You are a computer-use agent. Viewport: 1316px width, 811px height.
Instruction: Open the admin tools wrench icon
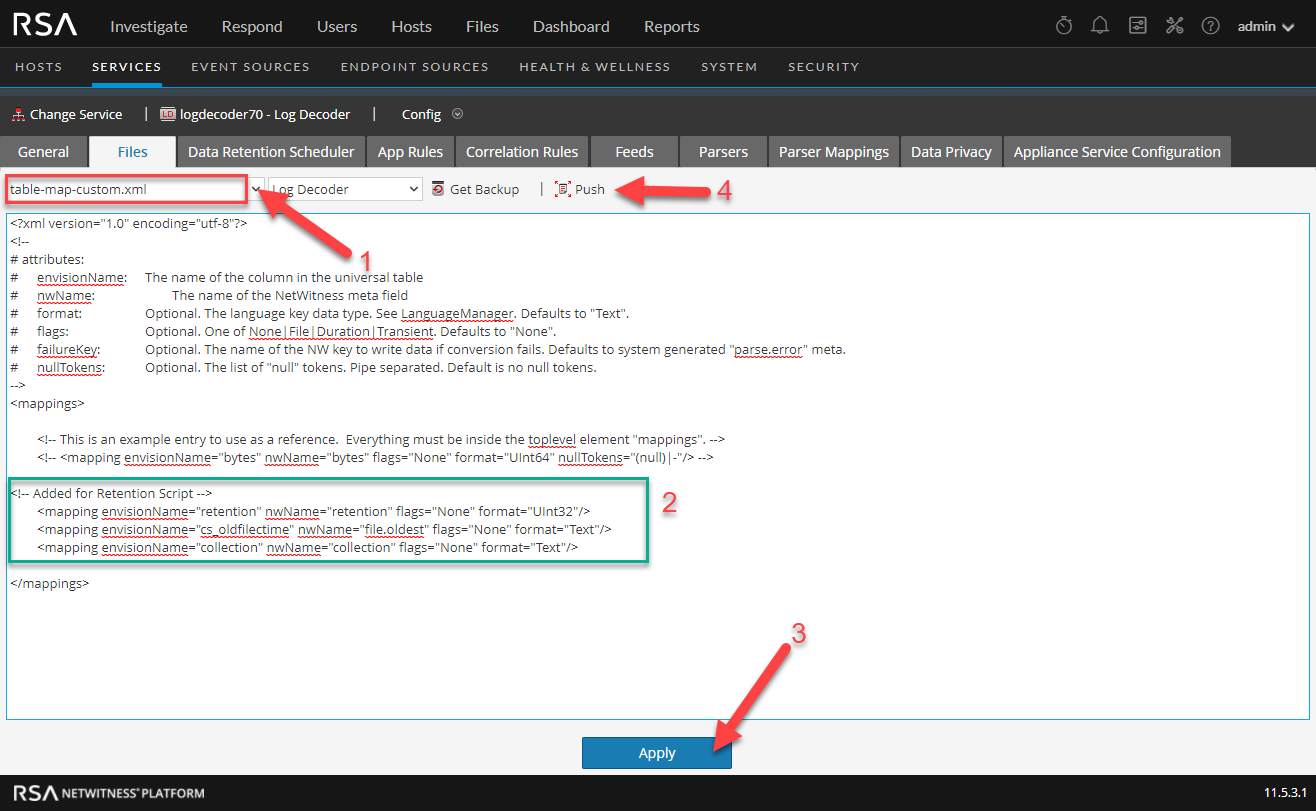1174,26
